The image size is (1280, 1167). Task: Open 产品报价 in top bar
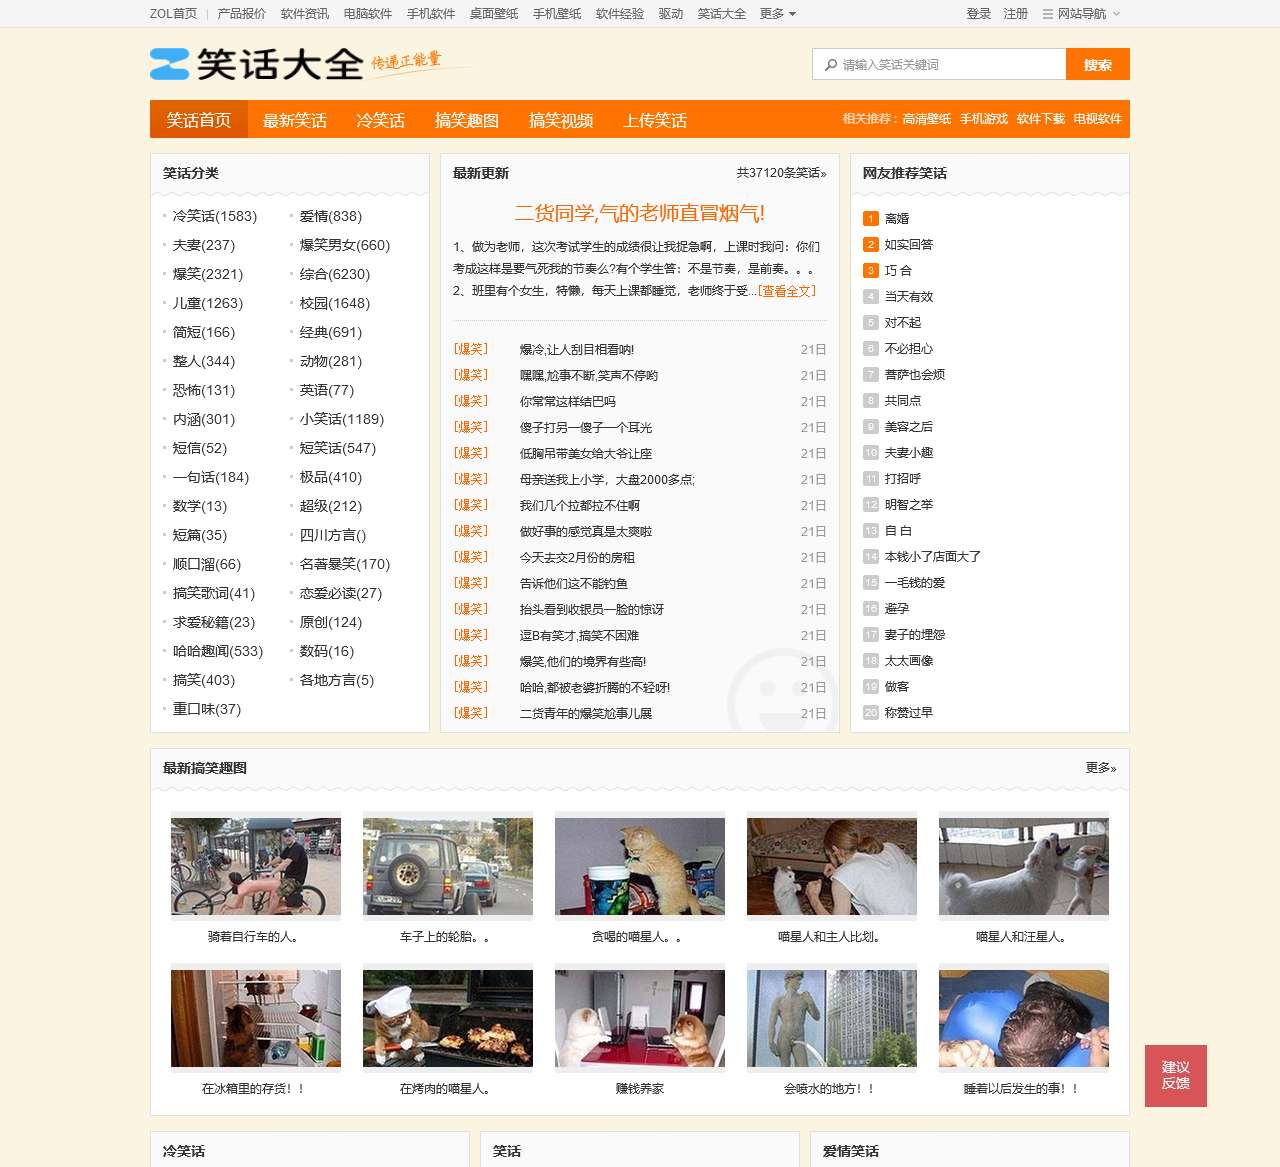click(x=242, y=14)
